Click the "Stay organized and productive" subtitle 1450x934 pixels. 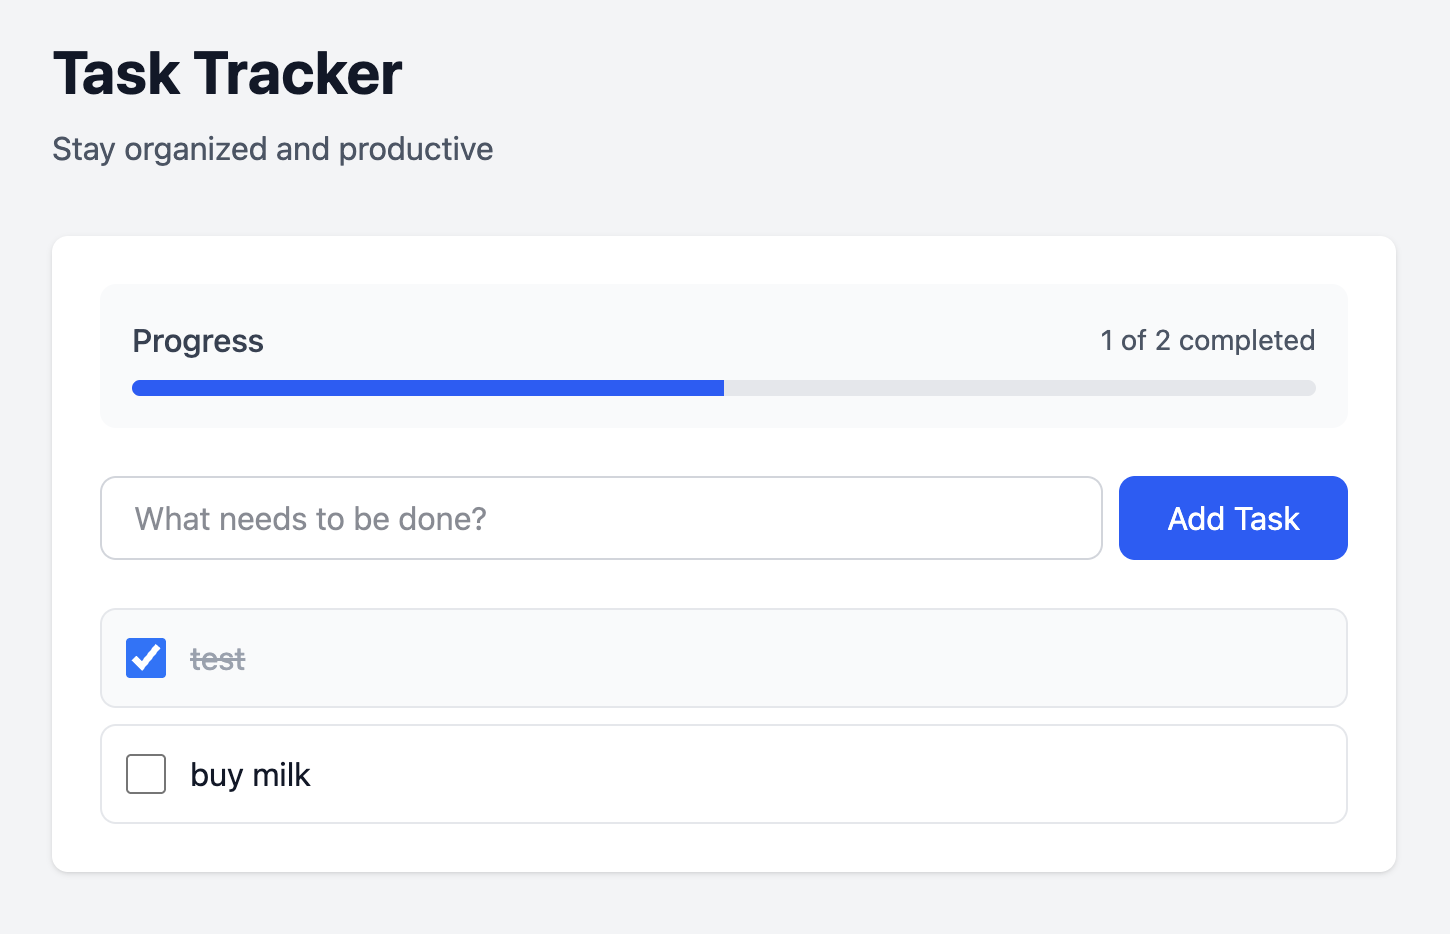[272, 149]
